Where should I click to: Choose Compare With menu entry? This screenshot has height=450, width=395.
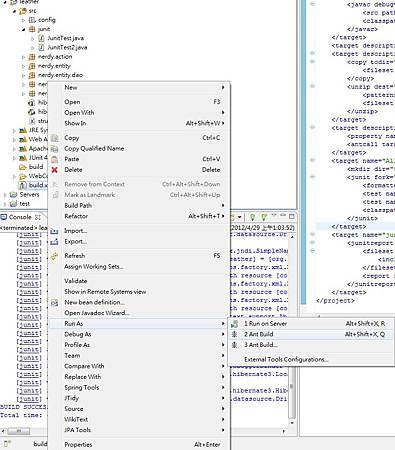pos(139,366)
